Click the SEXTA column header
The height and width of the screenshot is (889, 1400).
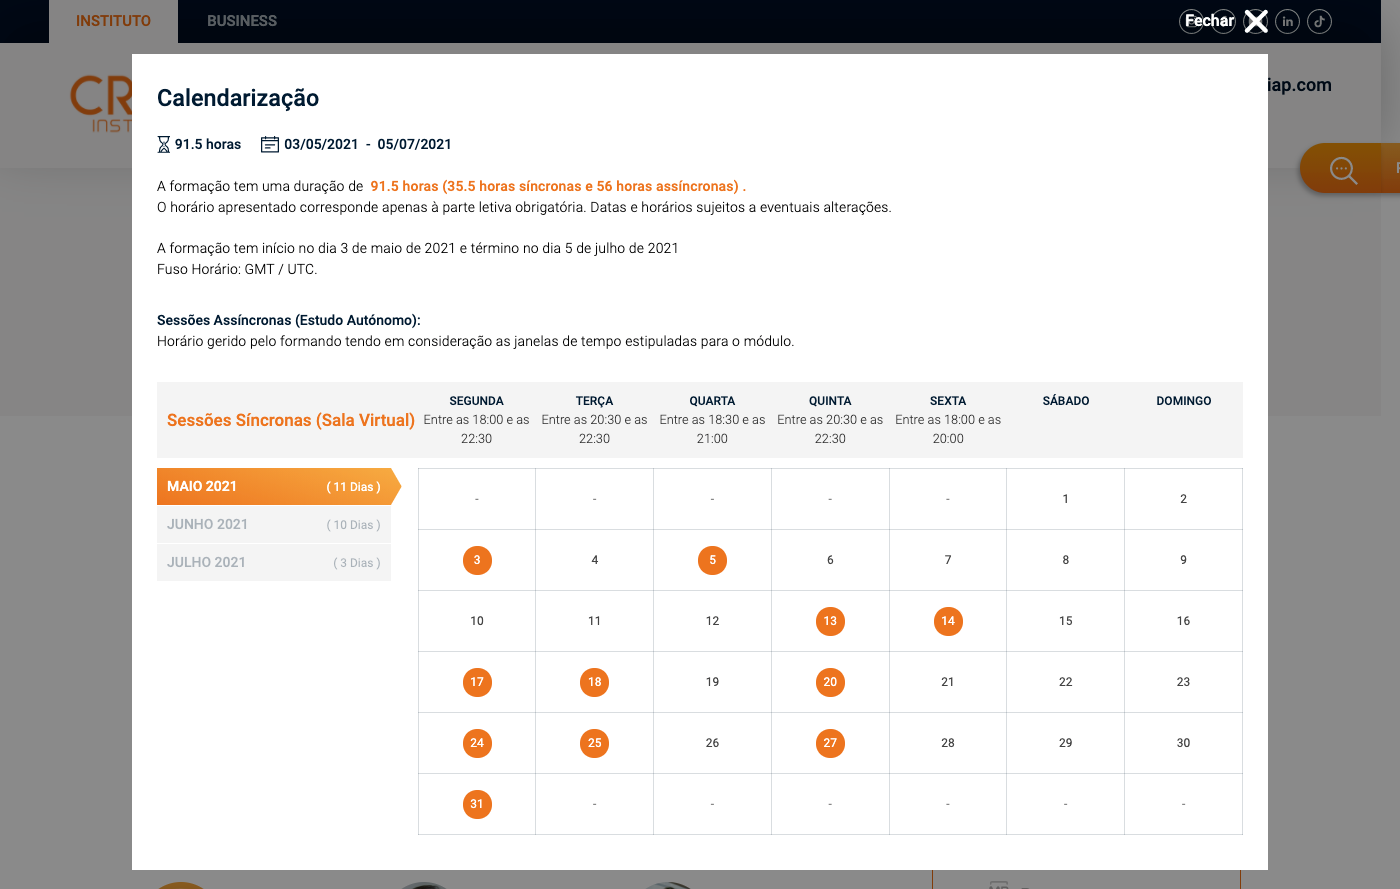click(948, 401)
